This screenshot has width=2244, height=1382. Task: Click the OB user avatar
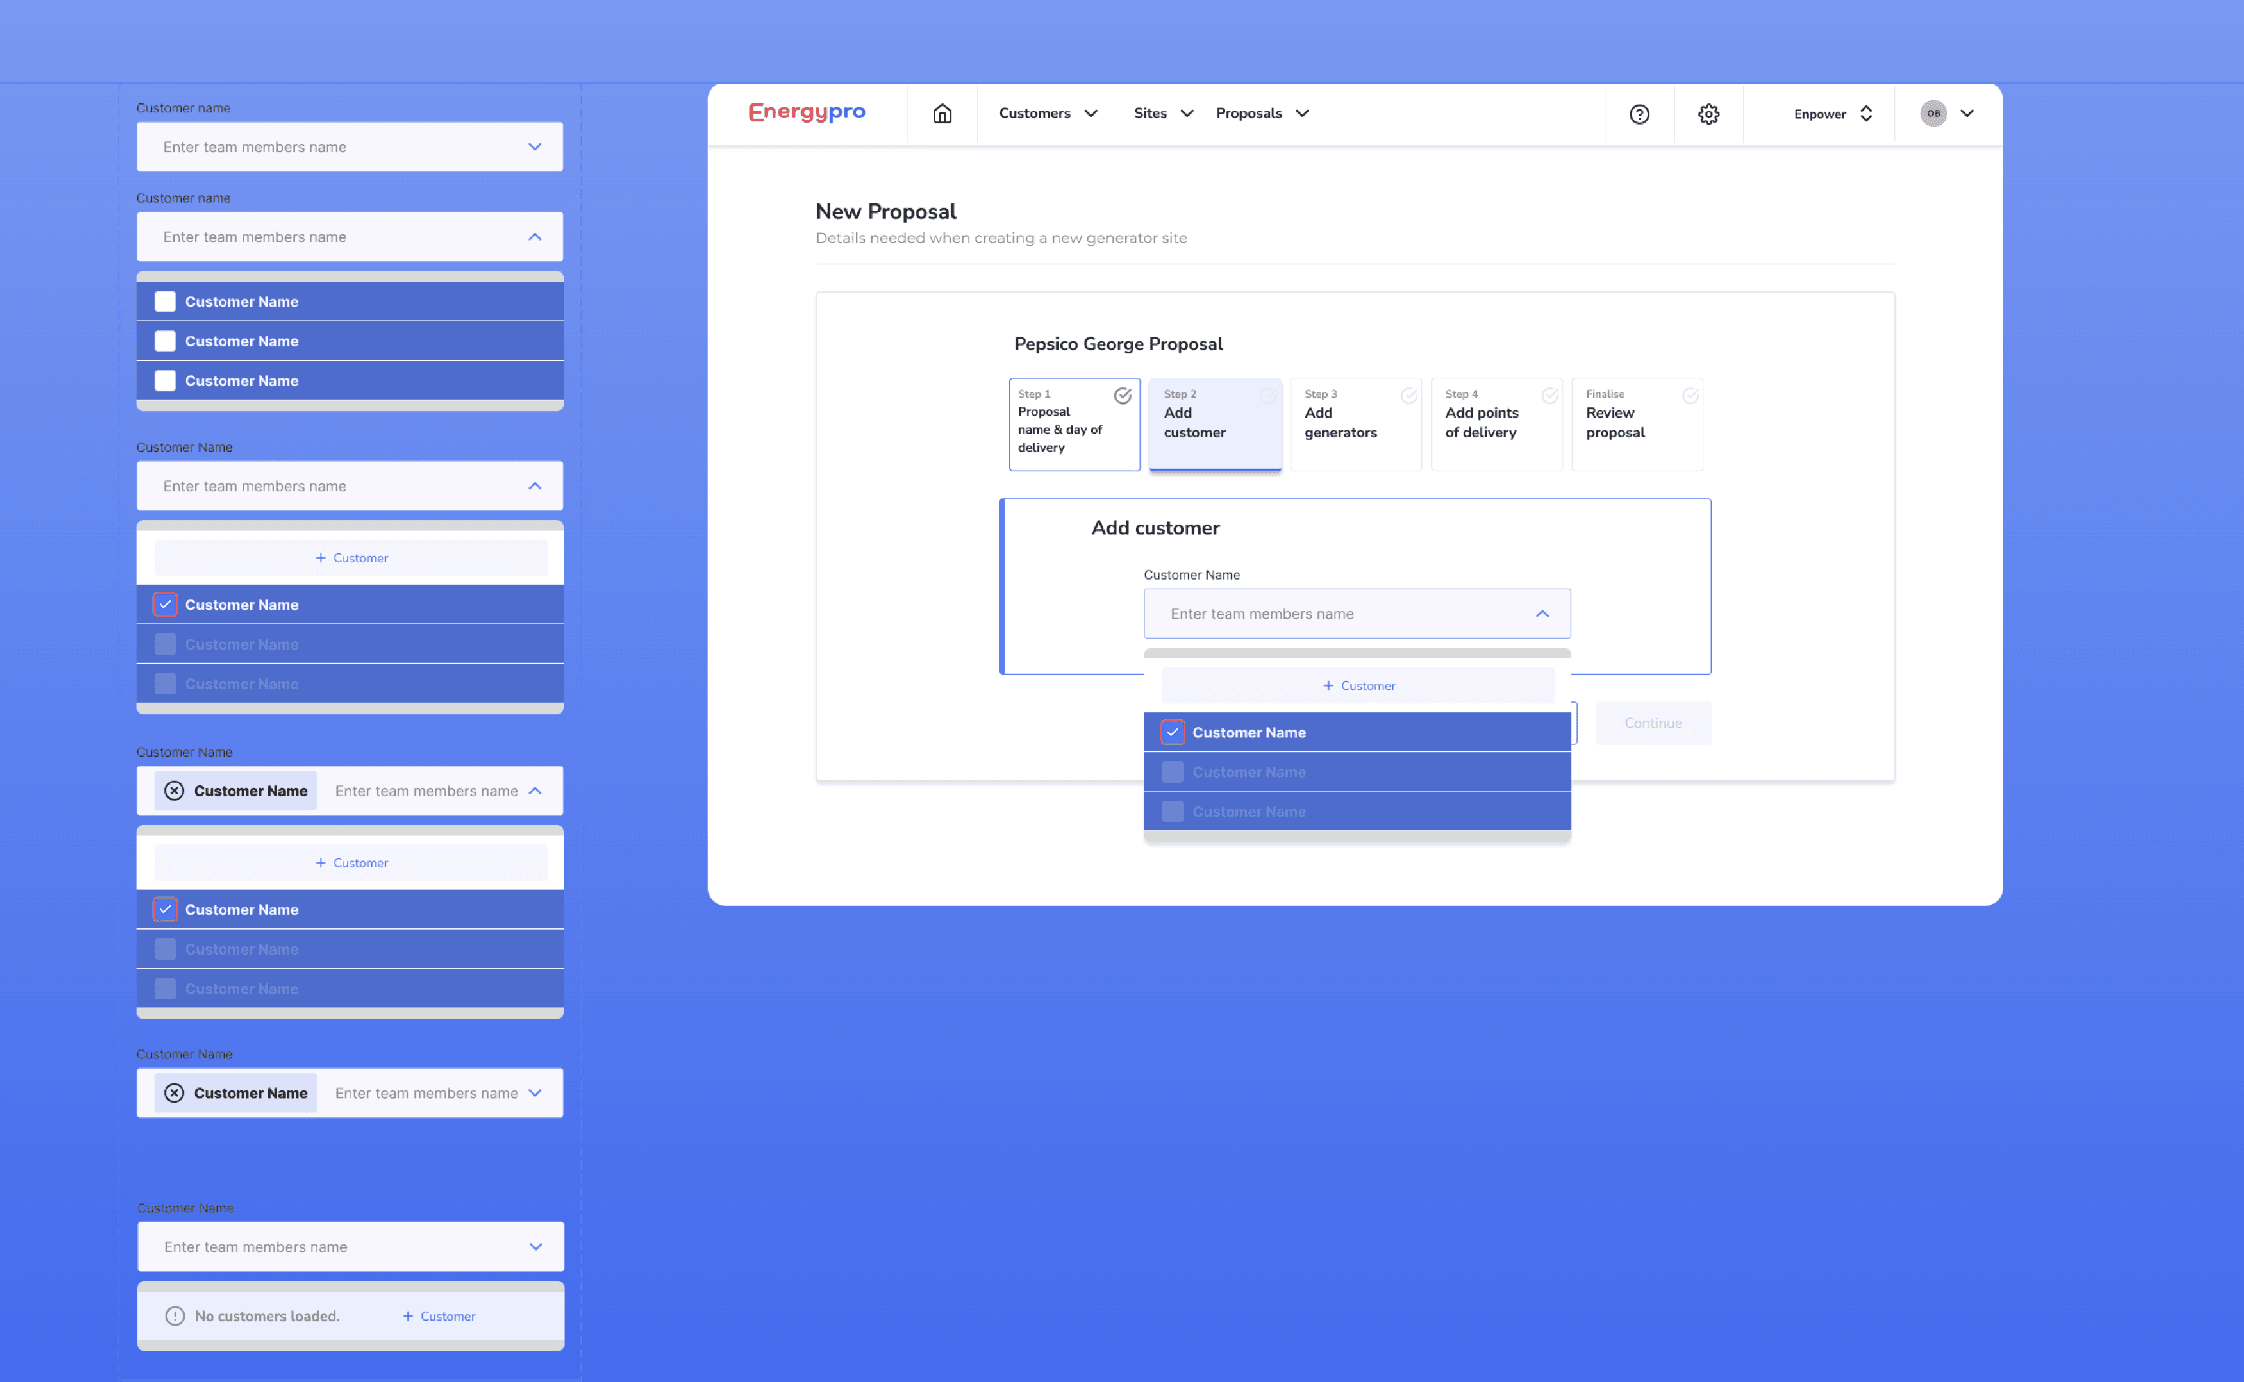1933,113
